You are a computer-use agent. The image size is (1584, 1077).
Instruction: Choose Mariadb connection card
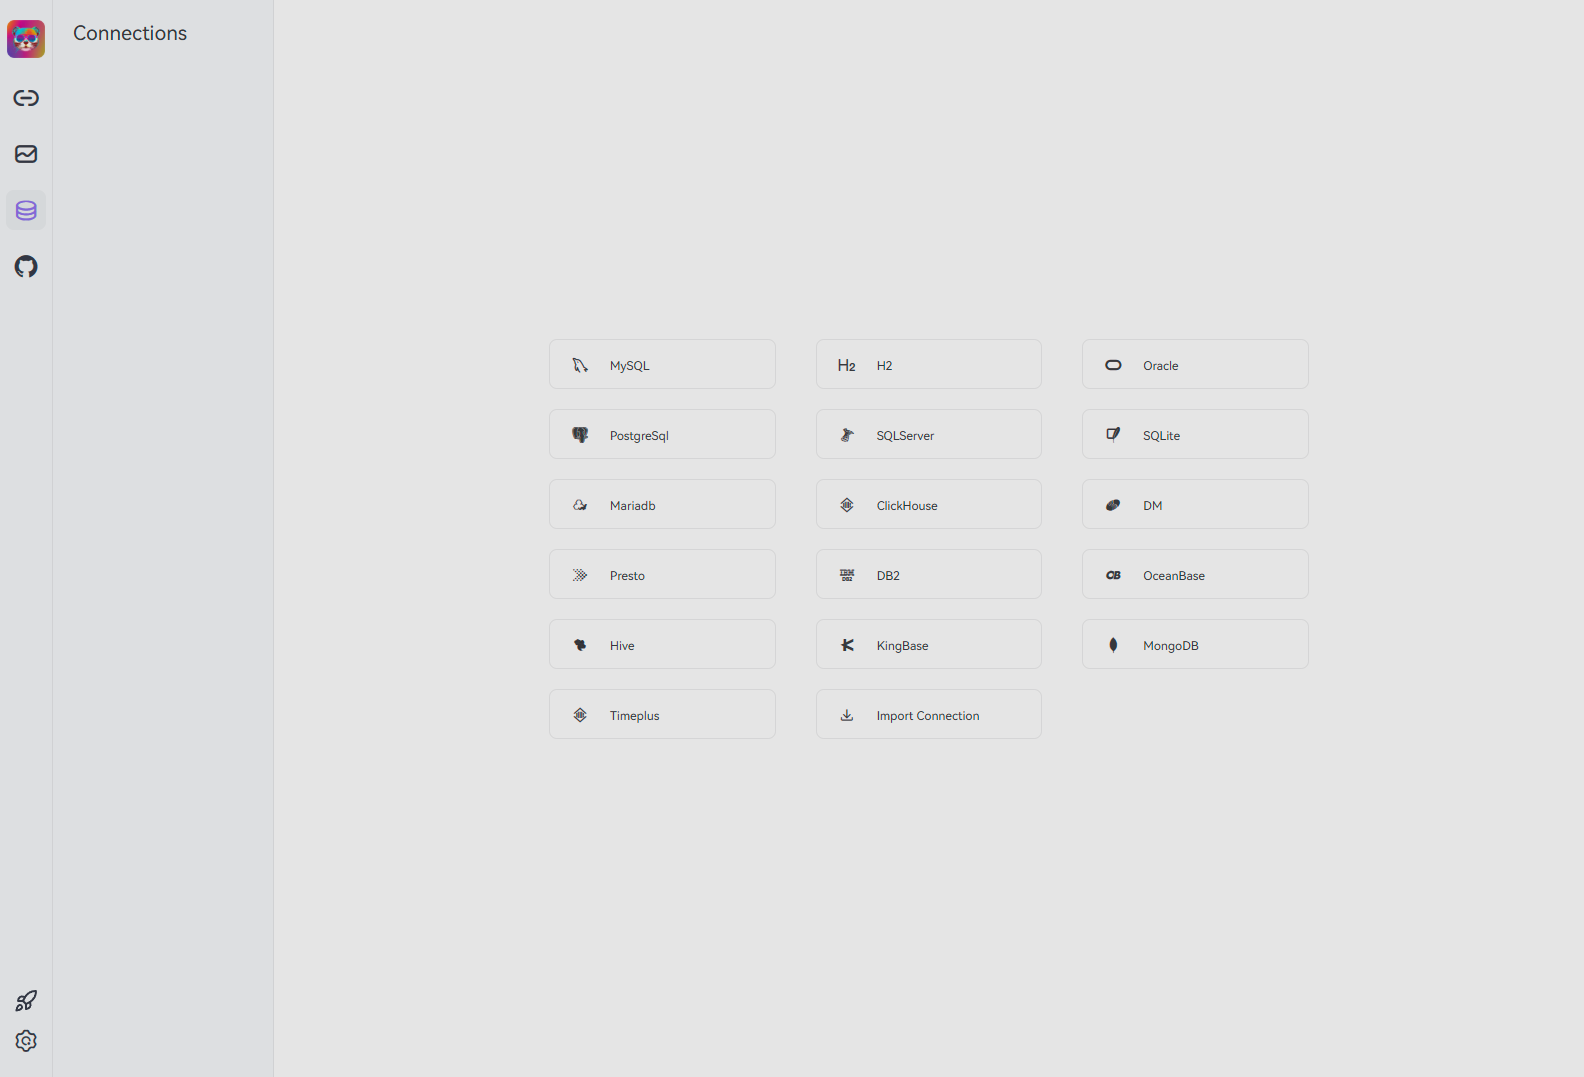pyautogui.click(x=662, y=504)
